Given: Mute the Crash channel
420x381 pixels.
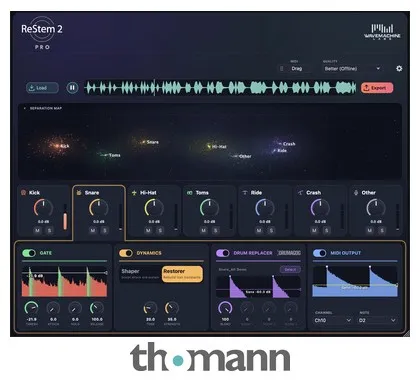Looking at the screenshot, I should coord(314,230).
